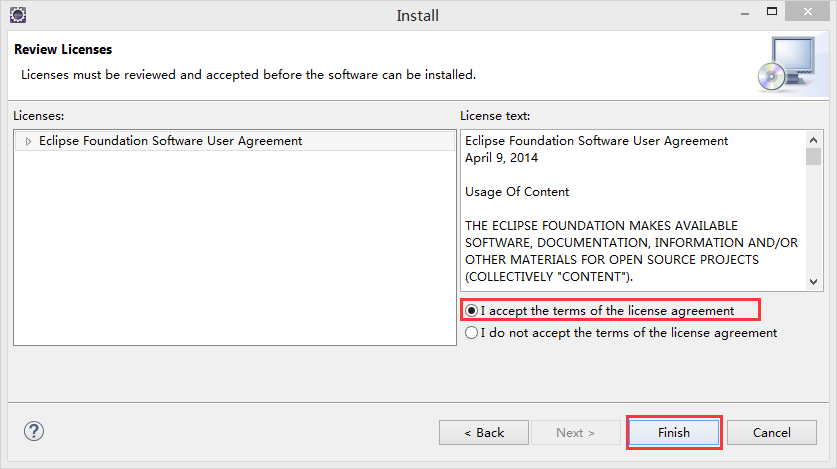Maximize the Install dialog window
The height and width of the screenshot is (469, 837).
click(x=772, y=11)
